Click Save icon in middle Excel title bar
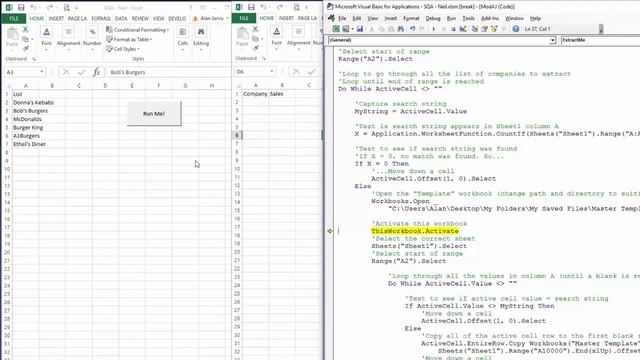640x360 pixels. 251,7
